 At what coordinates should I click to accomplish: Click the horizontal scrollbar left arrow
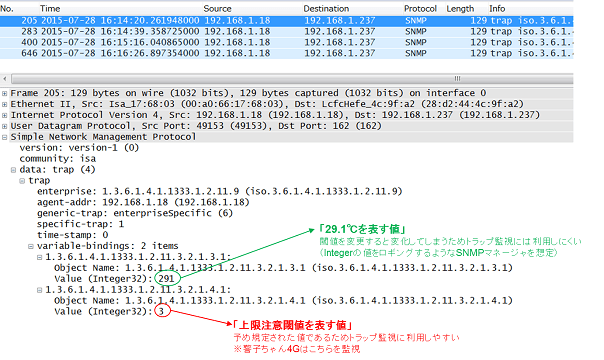tap(5, 79)
